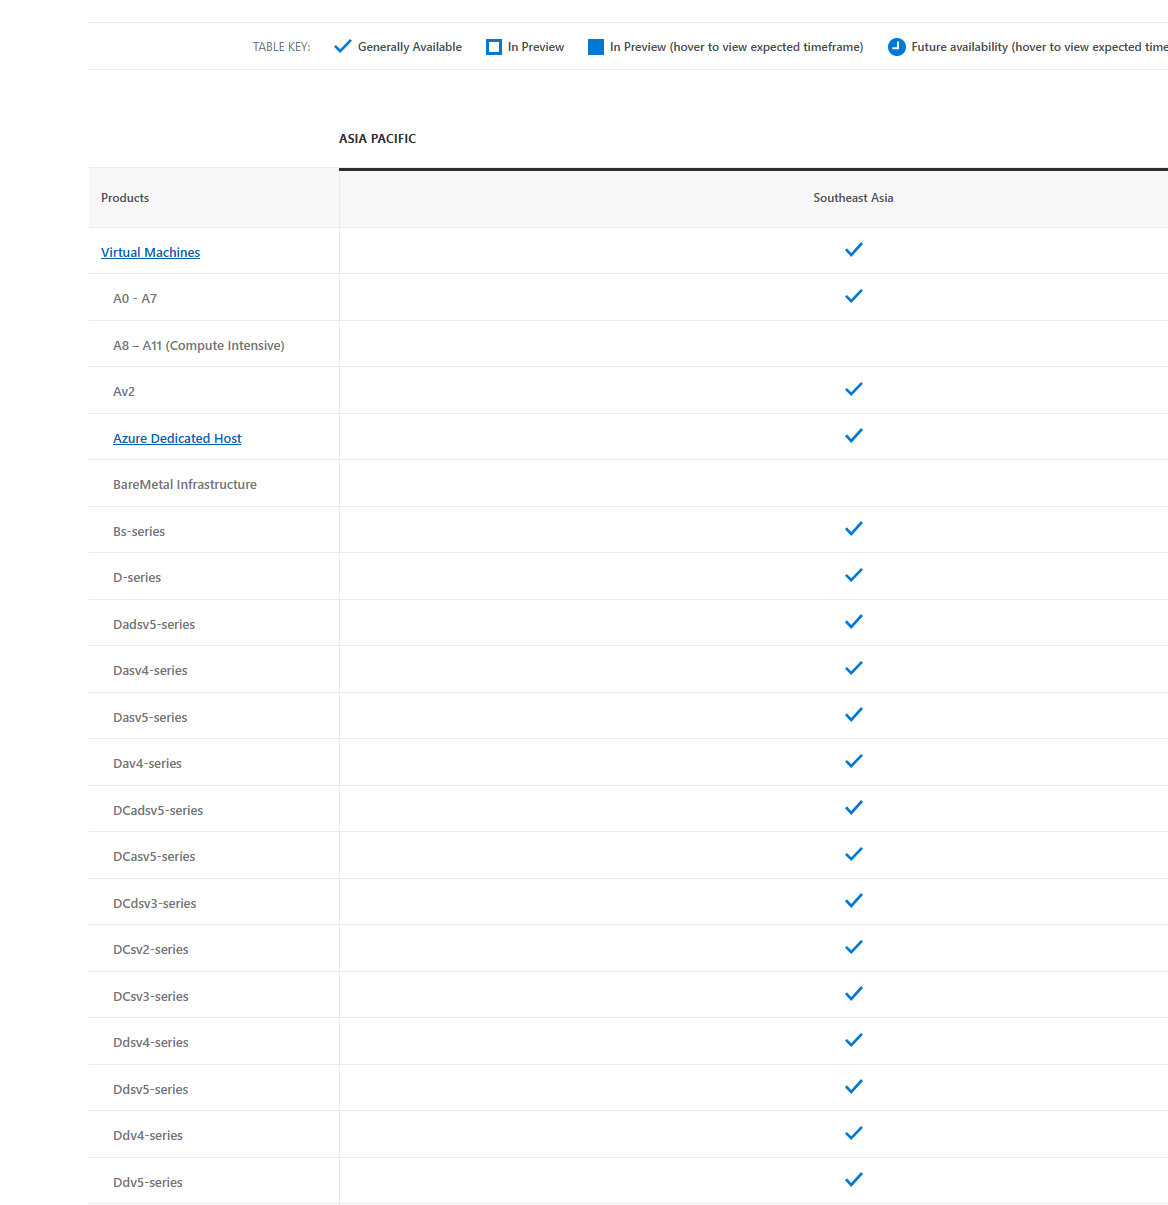Image resolution: width=1168 pixels, height=1205 pixels.
Task: Select the A8 – A11 (Compute Intensive) label
Action: pos(199,346)
